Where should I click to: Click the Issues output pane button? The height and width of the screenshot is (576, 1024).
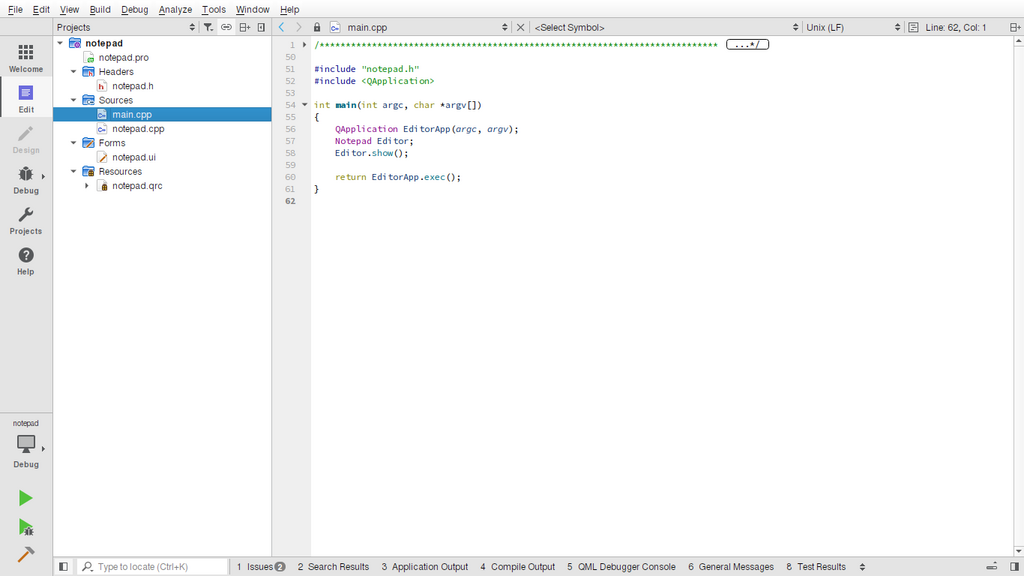(x=261, y=567)
